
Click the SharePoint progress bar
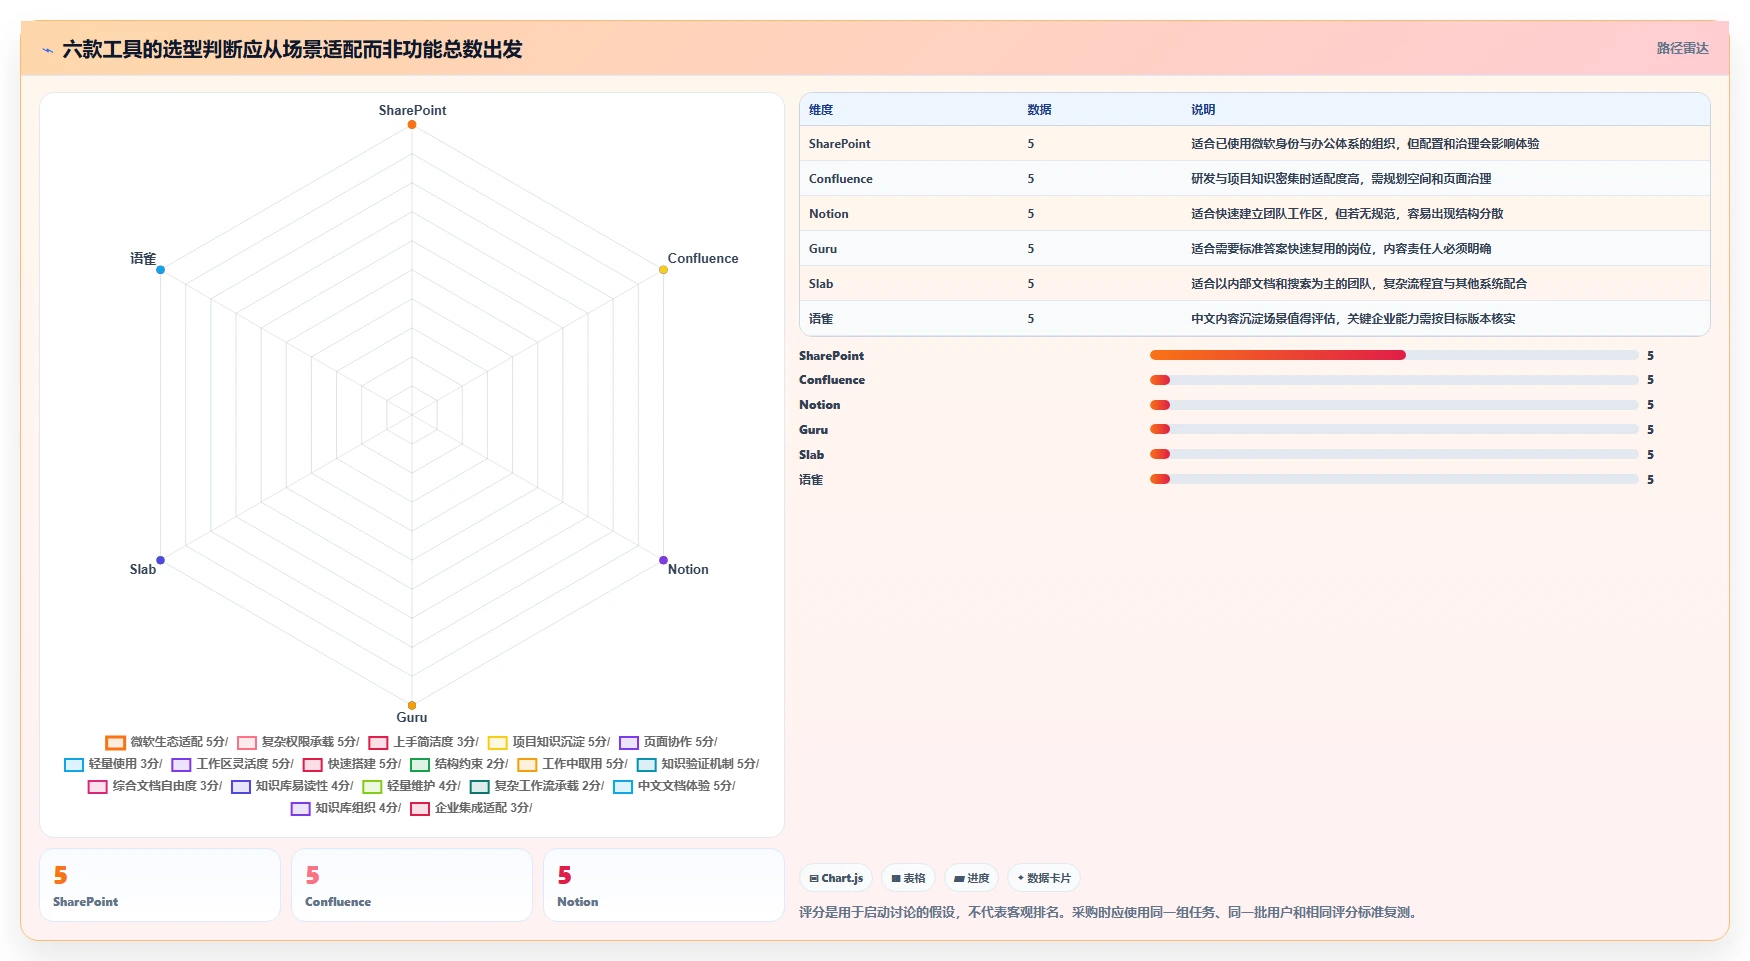(1394, 355)
